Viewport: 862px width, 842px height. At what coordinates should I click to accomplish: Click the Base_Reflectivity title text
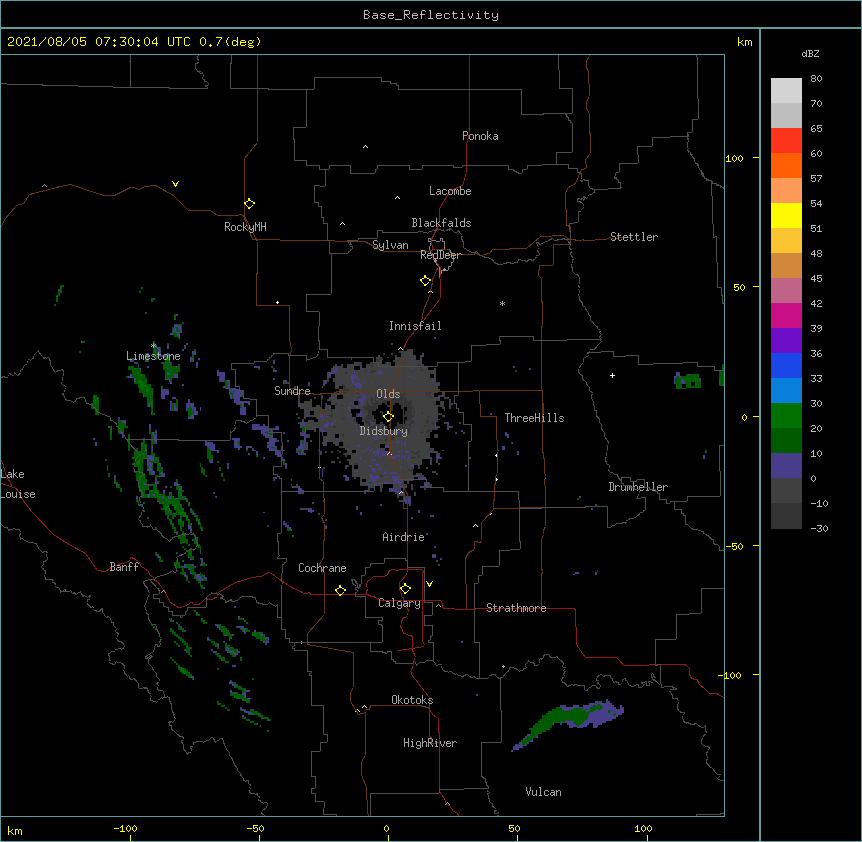[431, 15]
